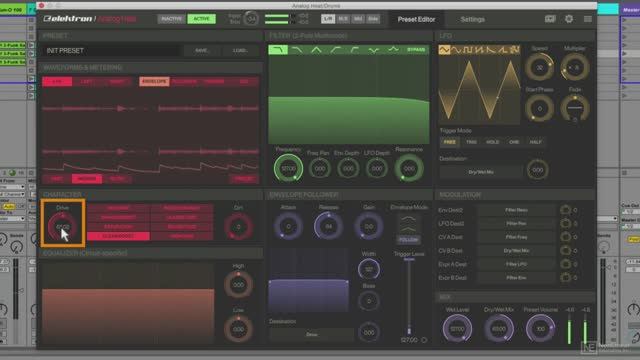640x360 pixels.
Task: Open Envelope Follower Destination dropdown showing Drive
Action: [311, 334]
